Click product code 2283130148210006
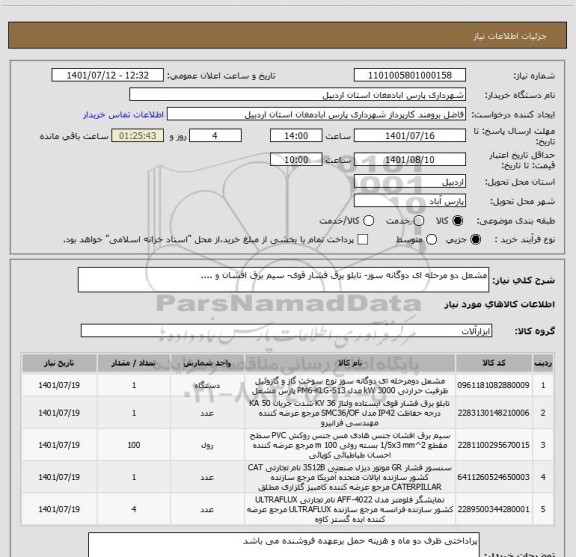This screenshot has height=557, width=576. coord(493,413)
